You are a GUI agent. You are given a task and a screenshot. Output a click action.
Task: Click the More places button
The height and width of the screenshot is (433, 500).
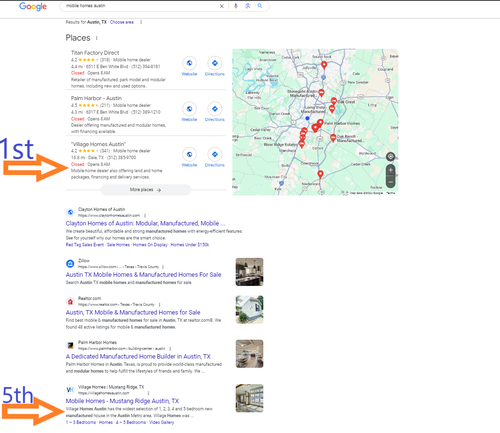click(x=146, y=190)
